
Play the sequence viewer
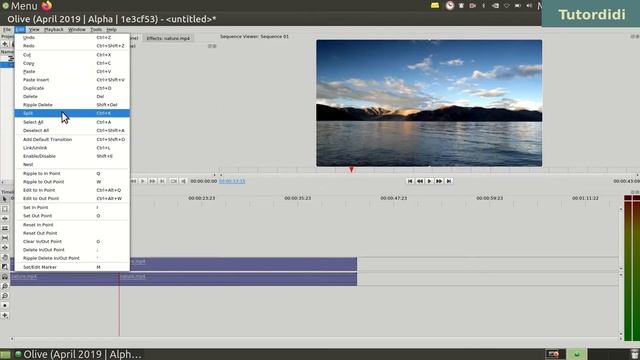coord(429,181)
